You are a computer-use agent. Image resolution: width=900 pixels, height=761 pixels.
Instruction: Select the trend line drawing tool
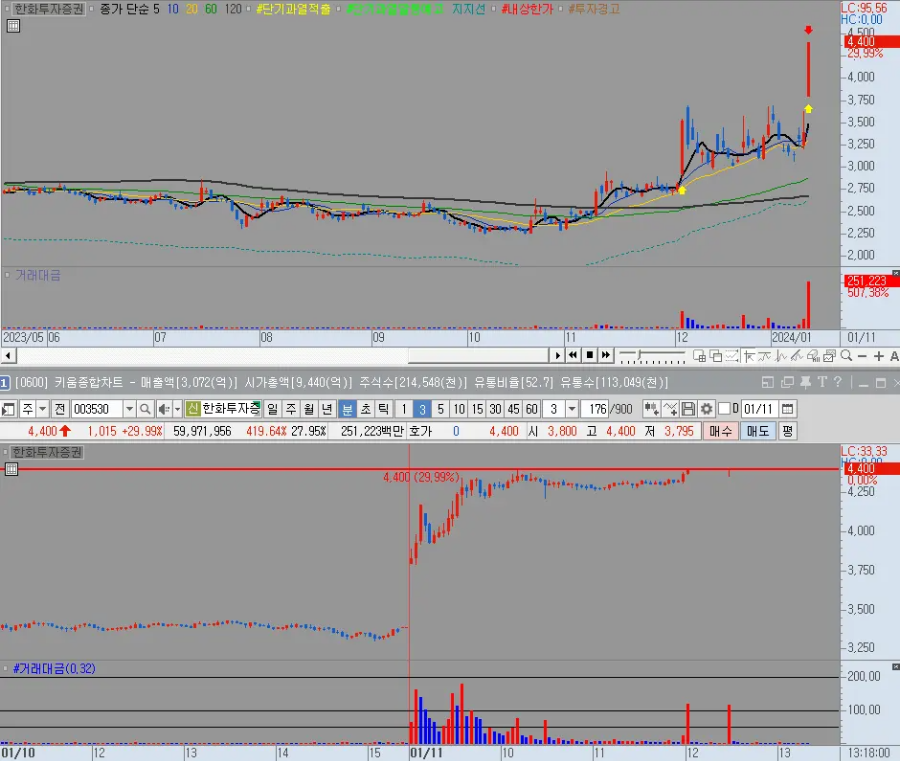pos(764,356)
